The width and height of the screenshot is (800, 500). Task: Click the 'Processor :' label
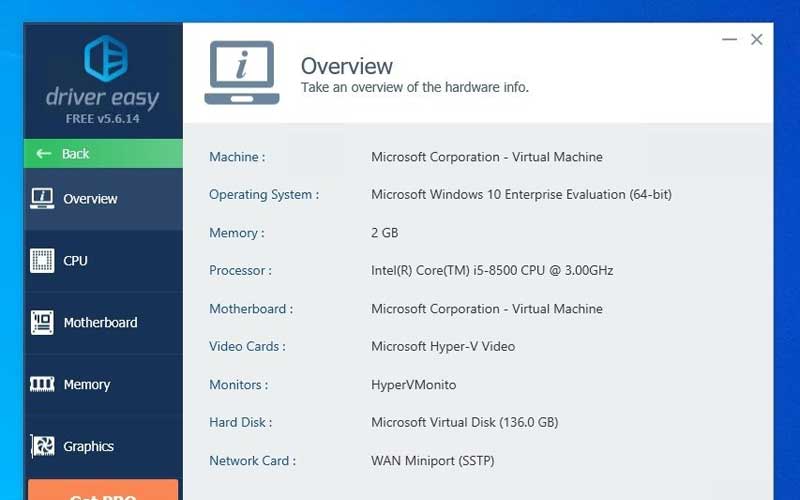pyautogui.click(x=240, y=270)
